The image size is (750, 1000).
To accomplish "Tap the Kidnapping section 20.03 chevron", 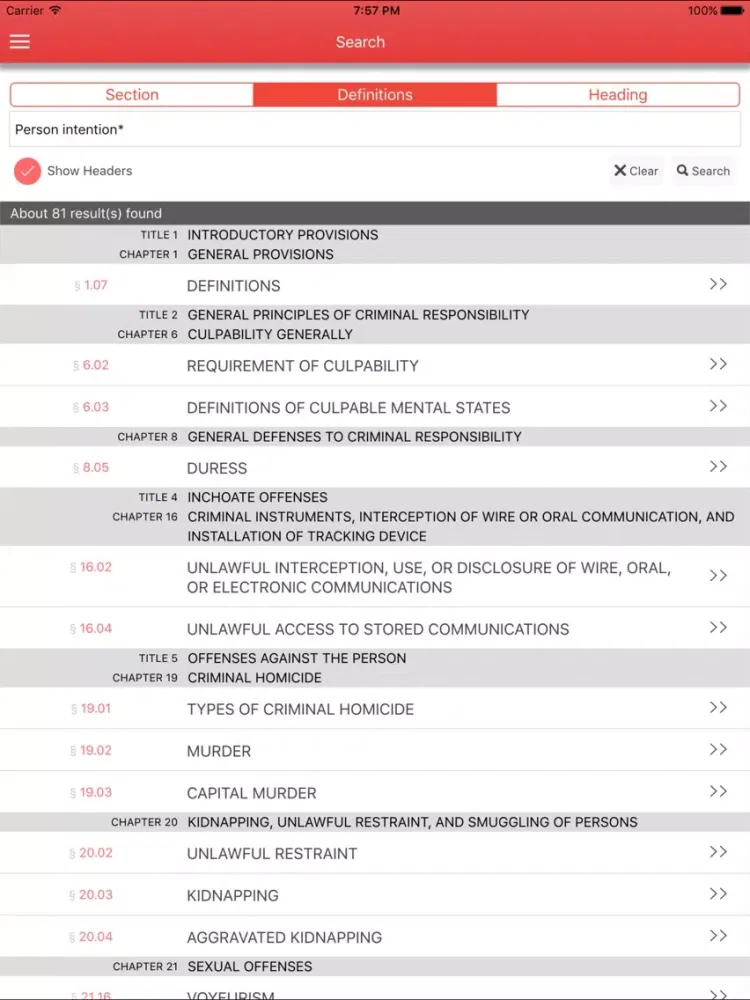I will 717,894.
